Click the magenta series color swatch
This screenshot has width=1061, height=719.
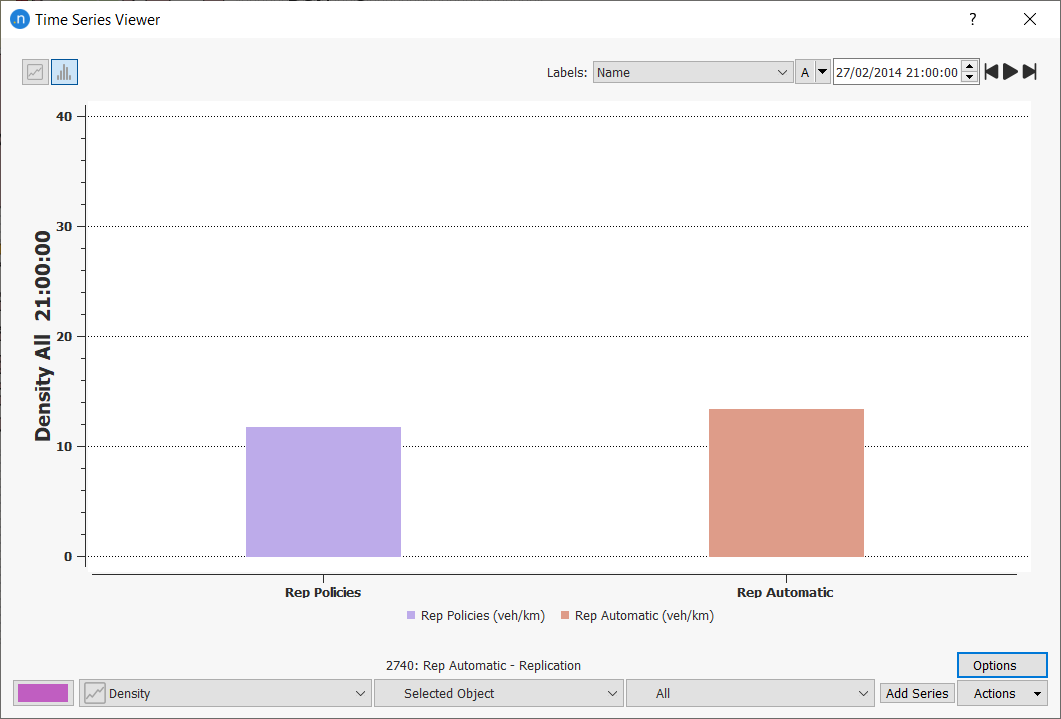(43, 693)
